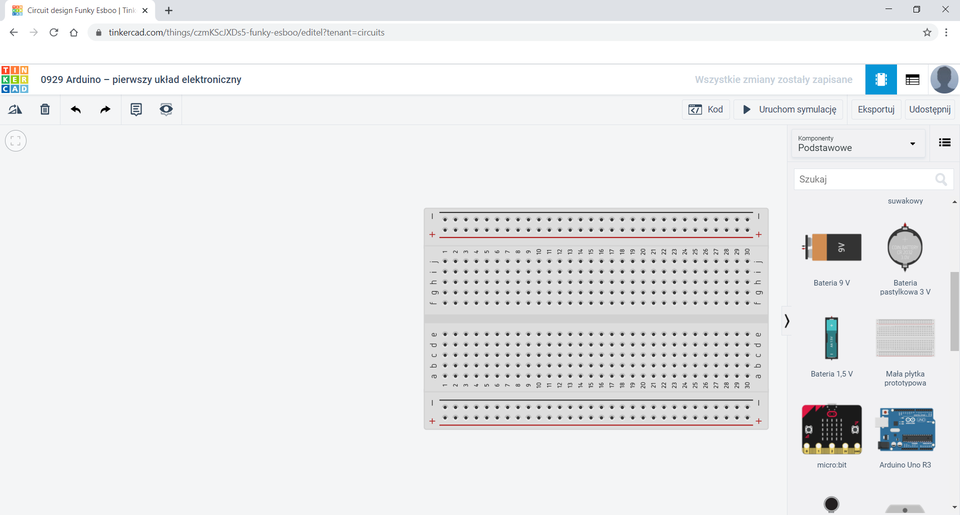Image resolution: width=960 pixels, height=515 pixels.
Task: Toggle notes visibility eye icon
Action: (166, 109)
